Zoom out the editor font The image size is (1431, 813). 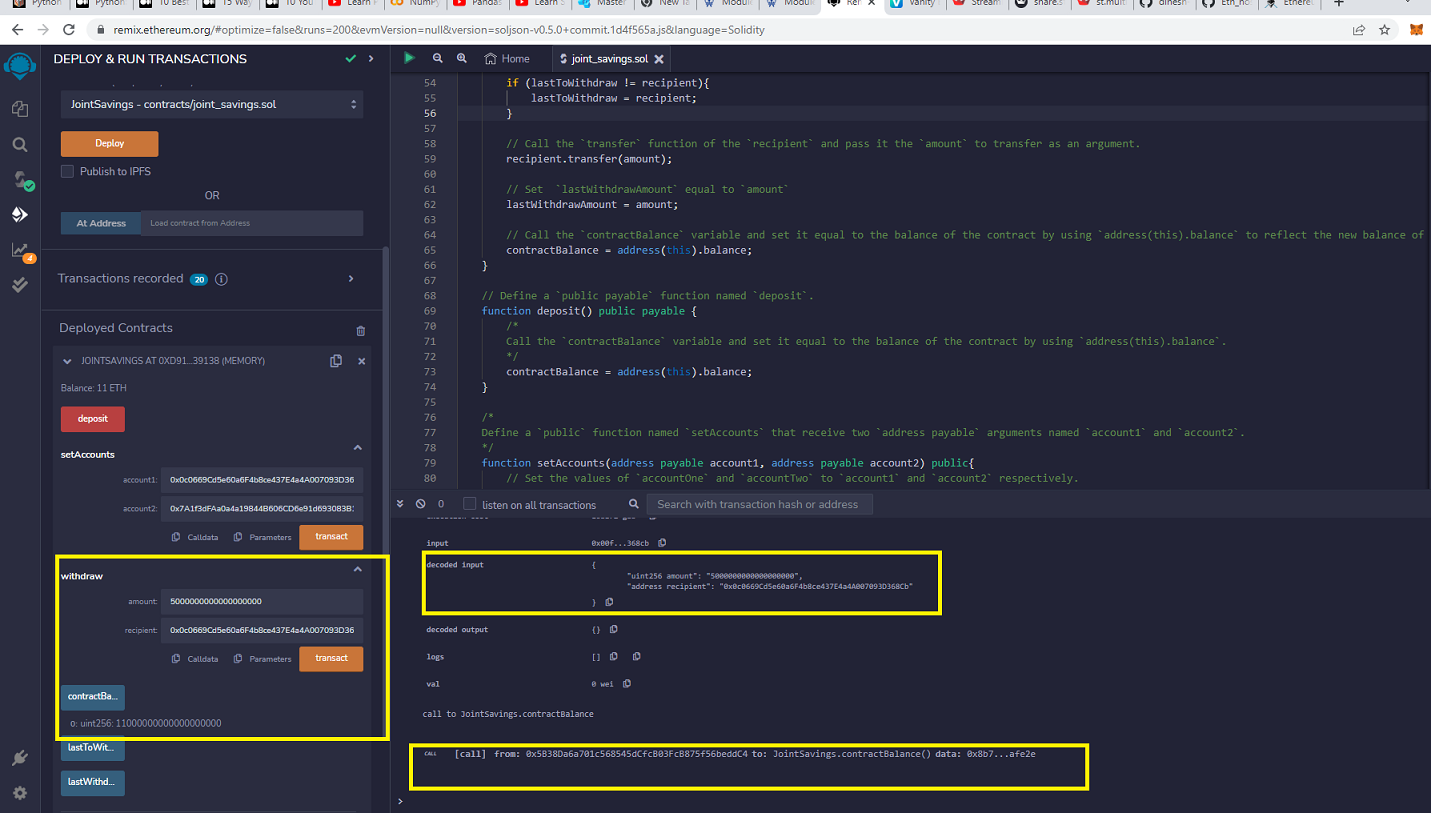pos(440,58)
